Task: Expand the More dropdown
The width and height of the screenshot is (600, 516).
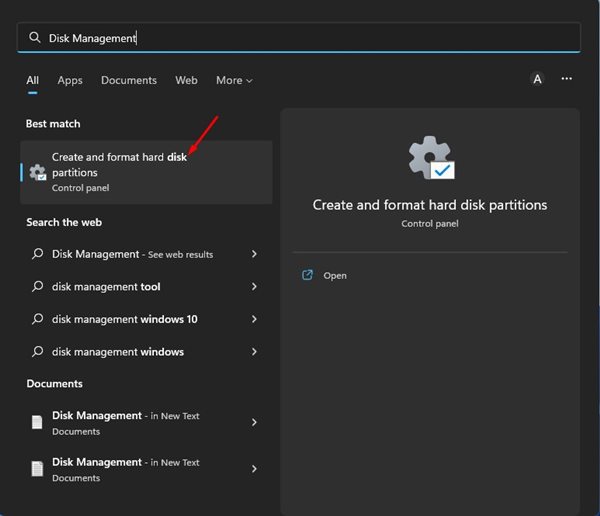Action: [x=234, y=80]
